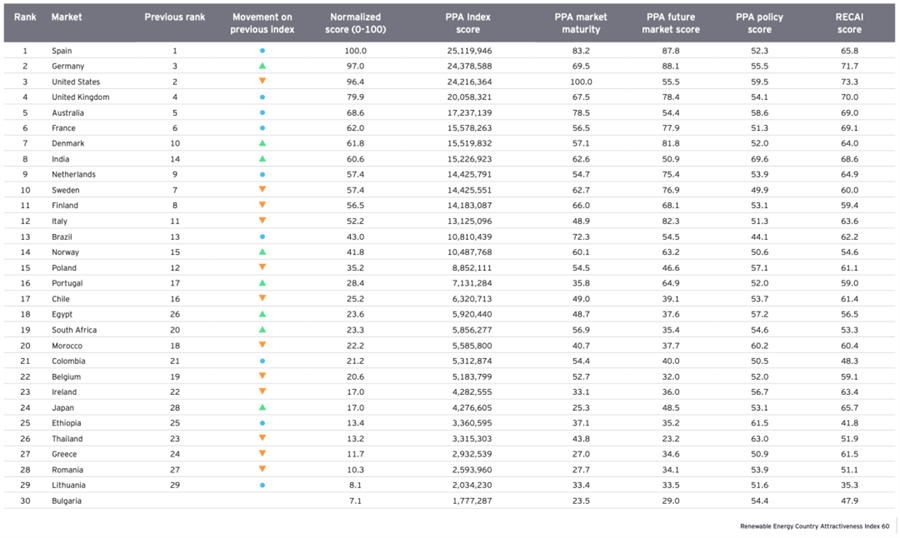The width and height of the screenshot is (900, 538).
Task: Select the Bulgaria market name
Action: tap(67, 501)
